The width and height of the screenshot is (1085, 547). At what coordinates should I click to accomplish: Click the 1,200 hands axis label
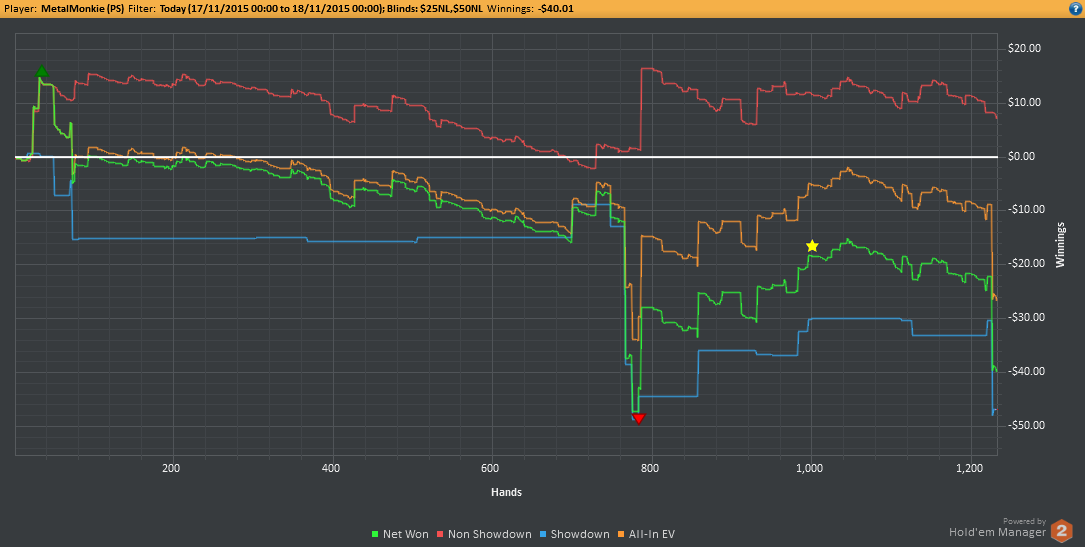(x=971, y=467)
